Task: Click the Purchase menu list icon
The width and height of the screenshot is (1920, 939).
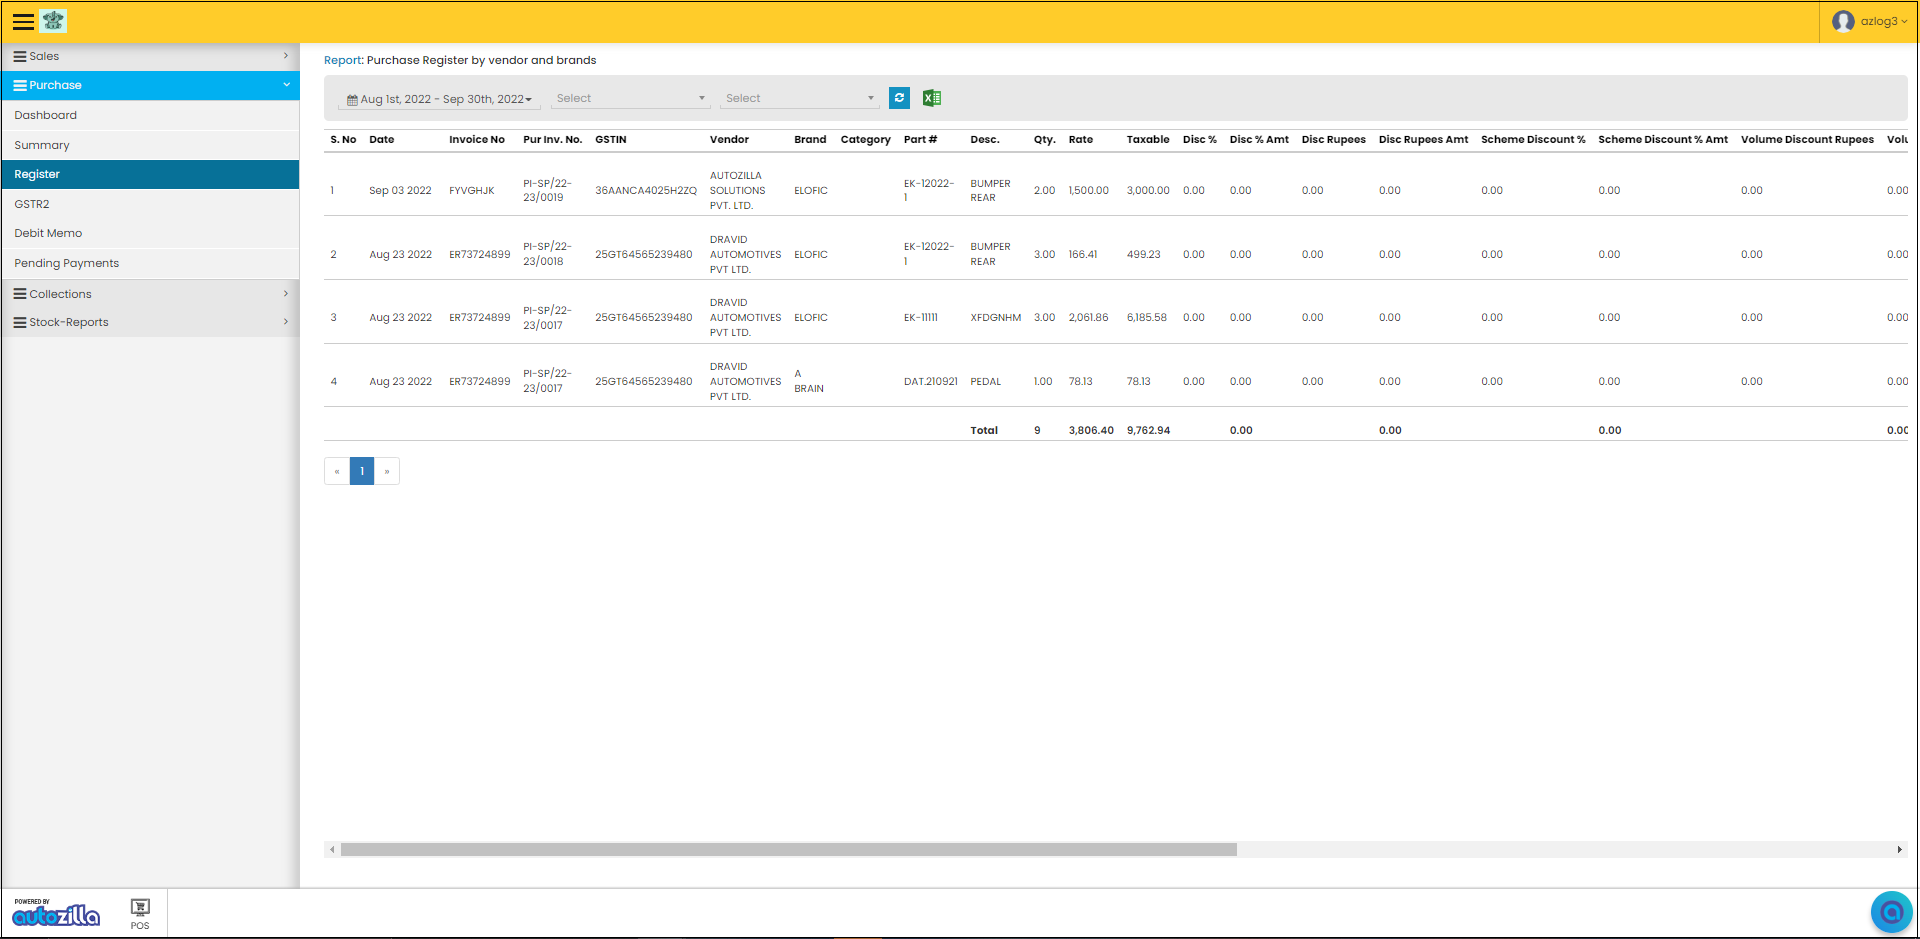Action: 20,85
